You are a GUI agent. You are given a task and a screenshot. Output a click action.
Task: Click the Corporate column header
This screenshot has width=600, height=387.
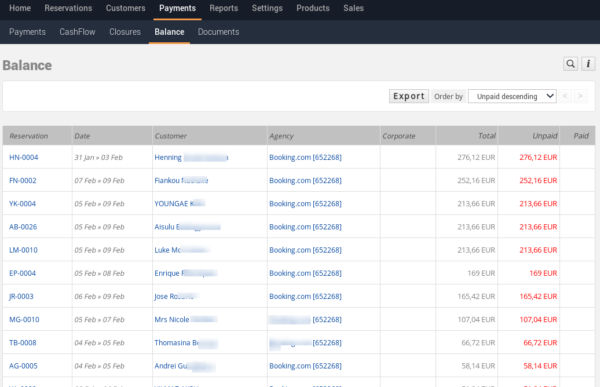tap(399, 136)
